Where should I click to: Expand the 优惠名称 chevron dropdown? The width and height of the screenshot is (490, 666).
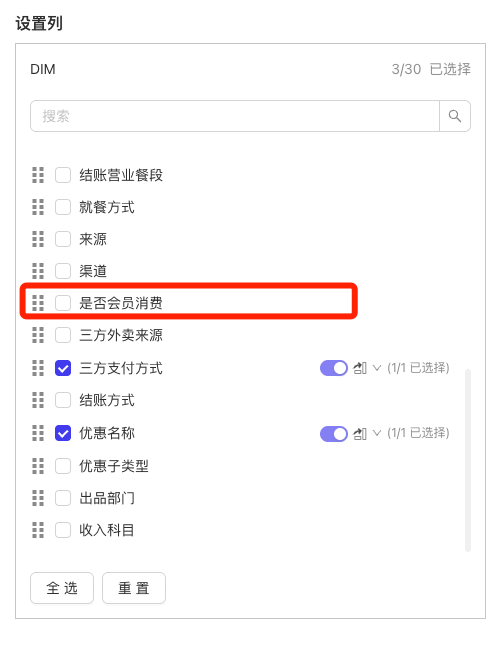coord(377,433)
